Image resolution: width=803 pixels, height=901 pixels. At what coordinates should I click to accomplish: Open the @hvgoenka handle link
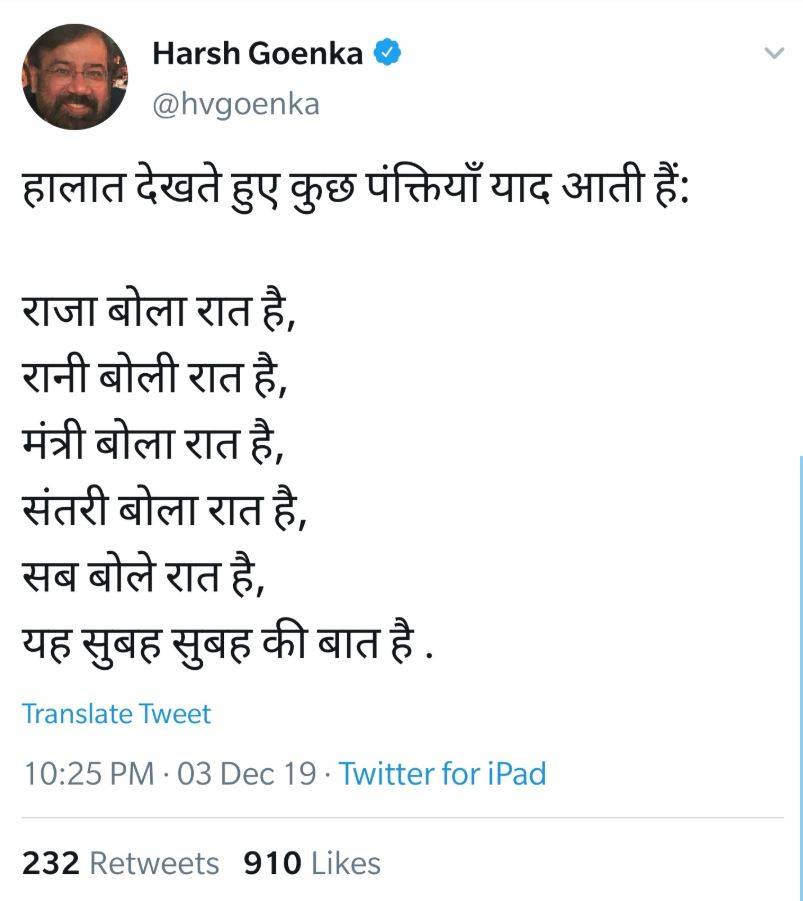click(x=235, y=103)
